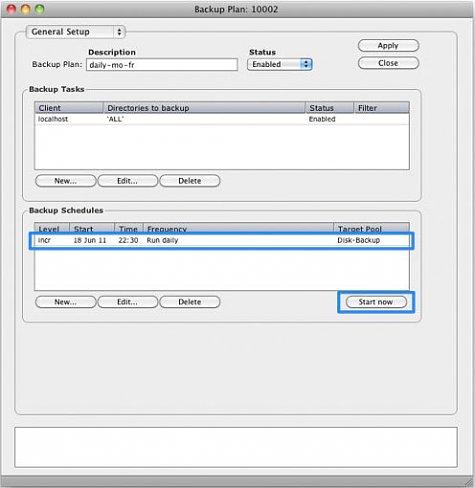
Task: Click the Target Pool column header
Action: 371,229
